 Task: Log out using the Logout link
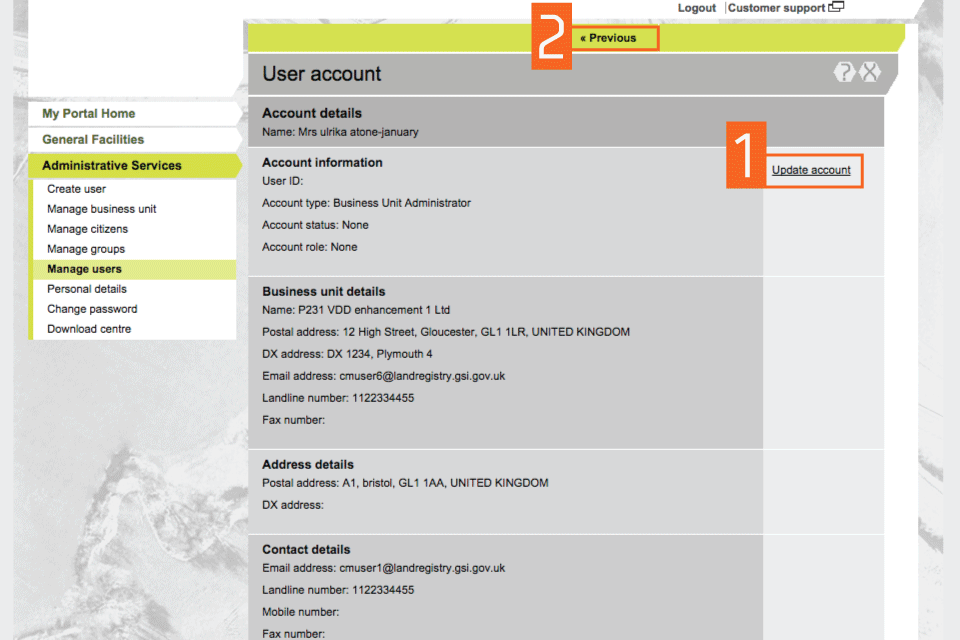tap(696, 8)
